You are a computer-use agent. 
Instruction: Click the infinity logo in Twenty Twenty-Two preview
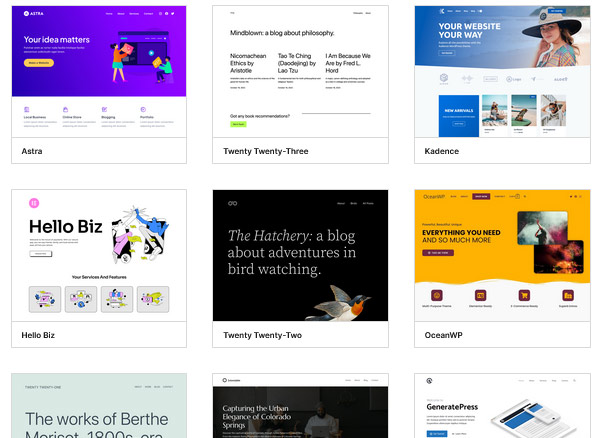click(232, 203)
